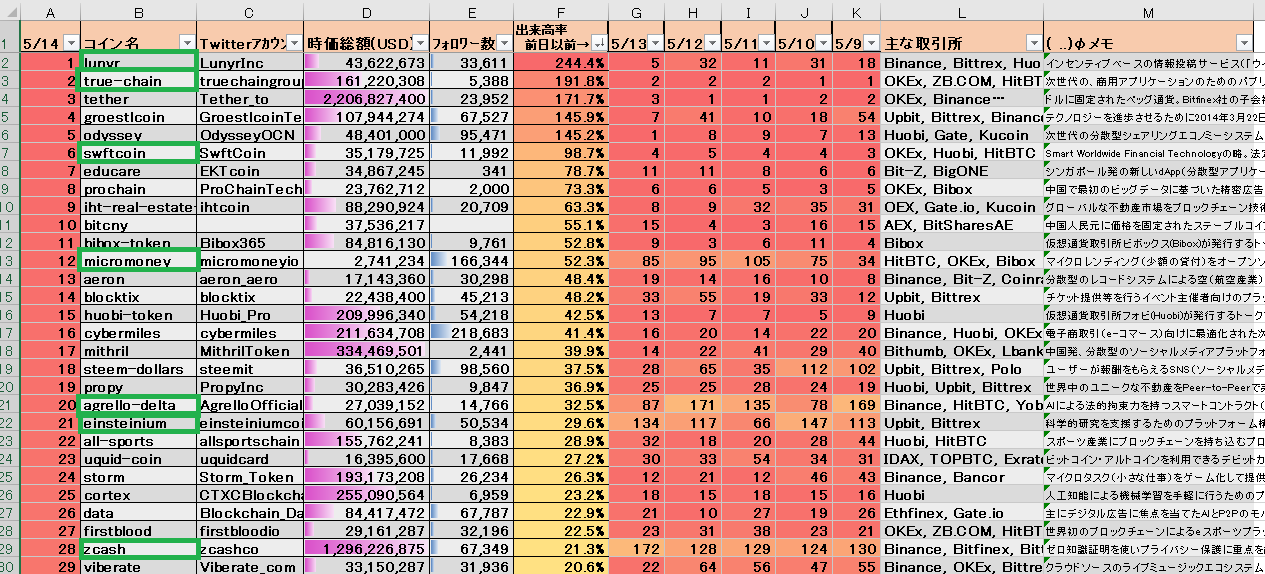The width and height of the screenshot is (1265, 574).
Task: Select the einsteinium coin name cell
Action: [137, 423]
